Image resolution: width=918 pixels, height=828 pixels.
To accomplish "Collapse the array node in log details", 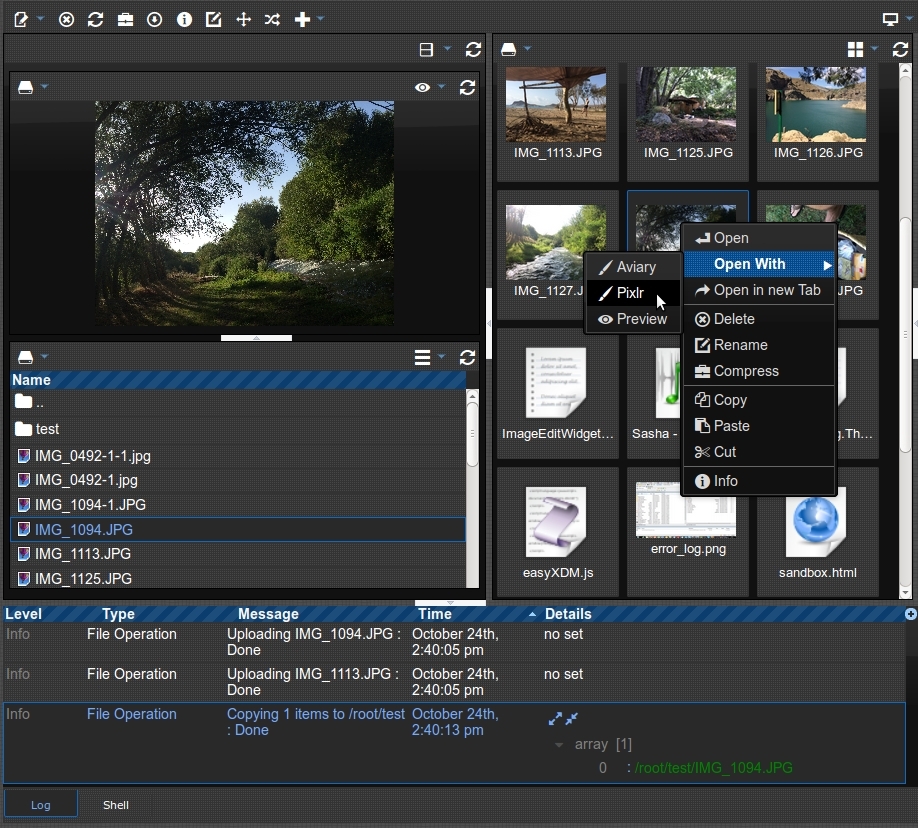I will pos(559,745).
